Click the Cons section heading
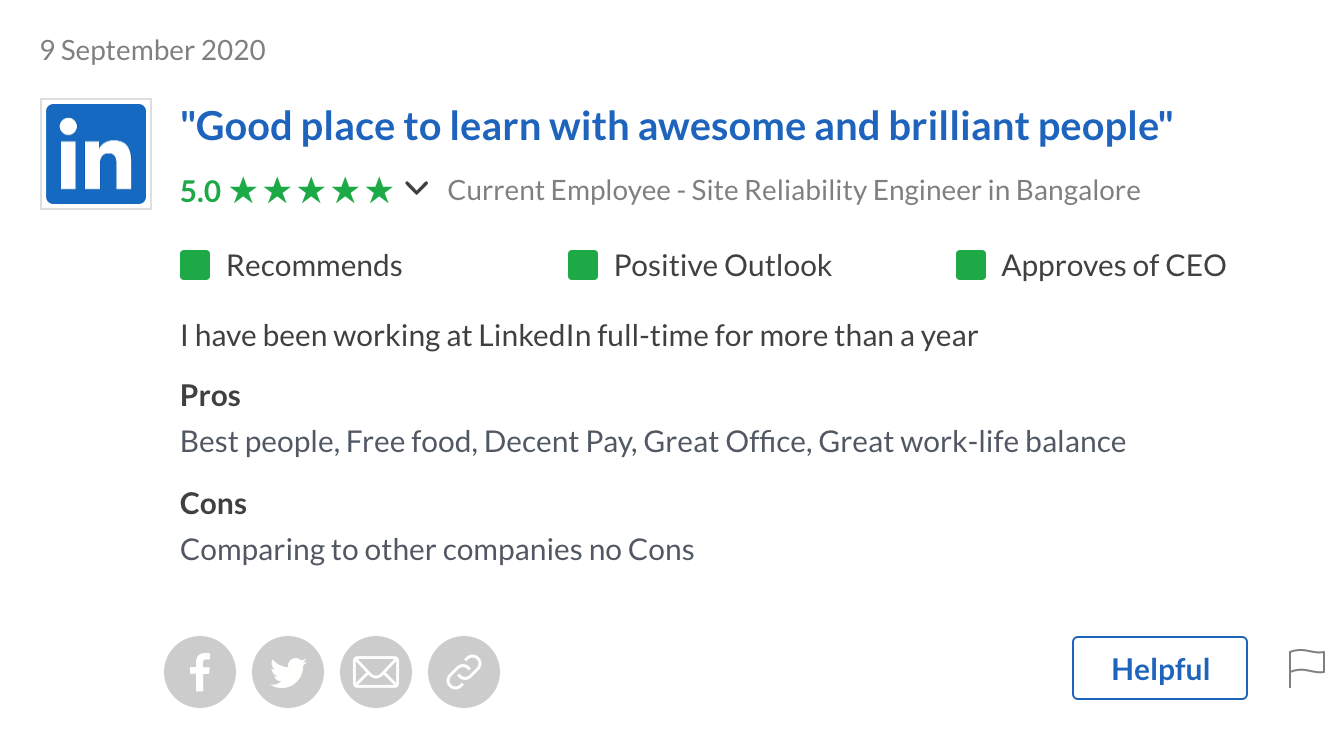1338x736 pixels. coord(213,503)
